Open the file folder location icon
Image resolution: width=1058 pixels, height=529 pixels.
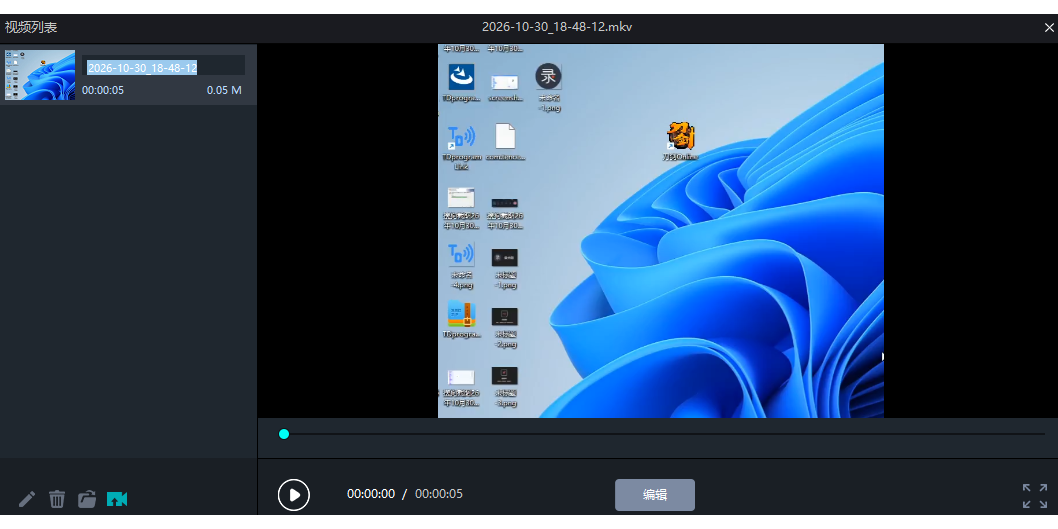[86, 499]
